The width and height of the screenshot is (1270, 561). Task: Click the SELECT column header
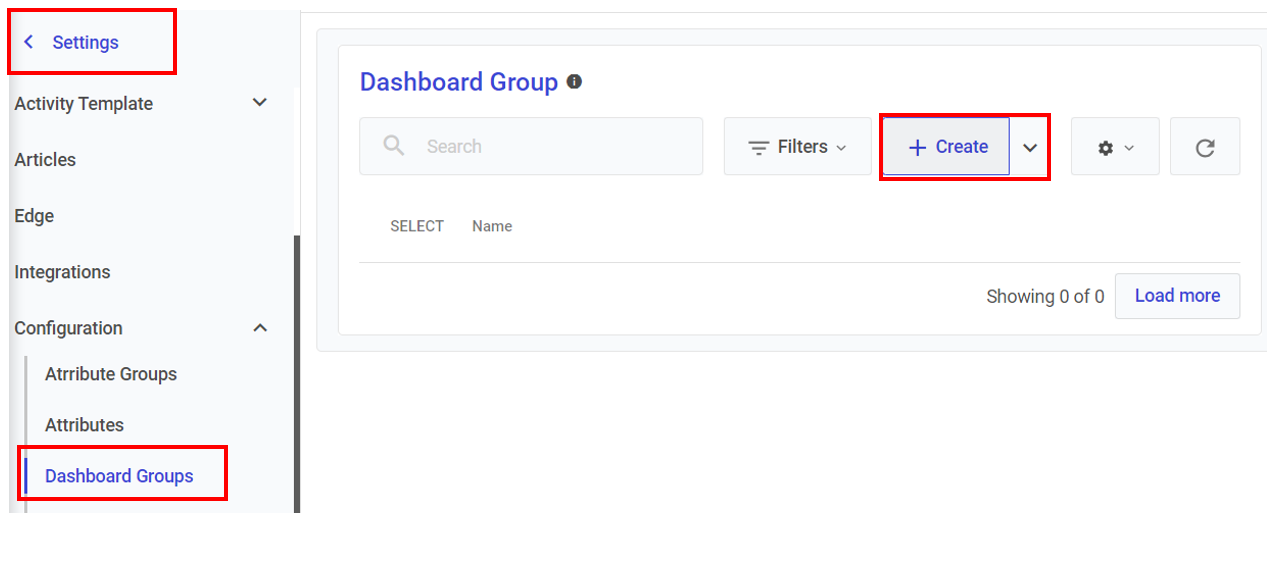coord(417,226)
